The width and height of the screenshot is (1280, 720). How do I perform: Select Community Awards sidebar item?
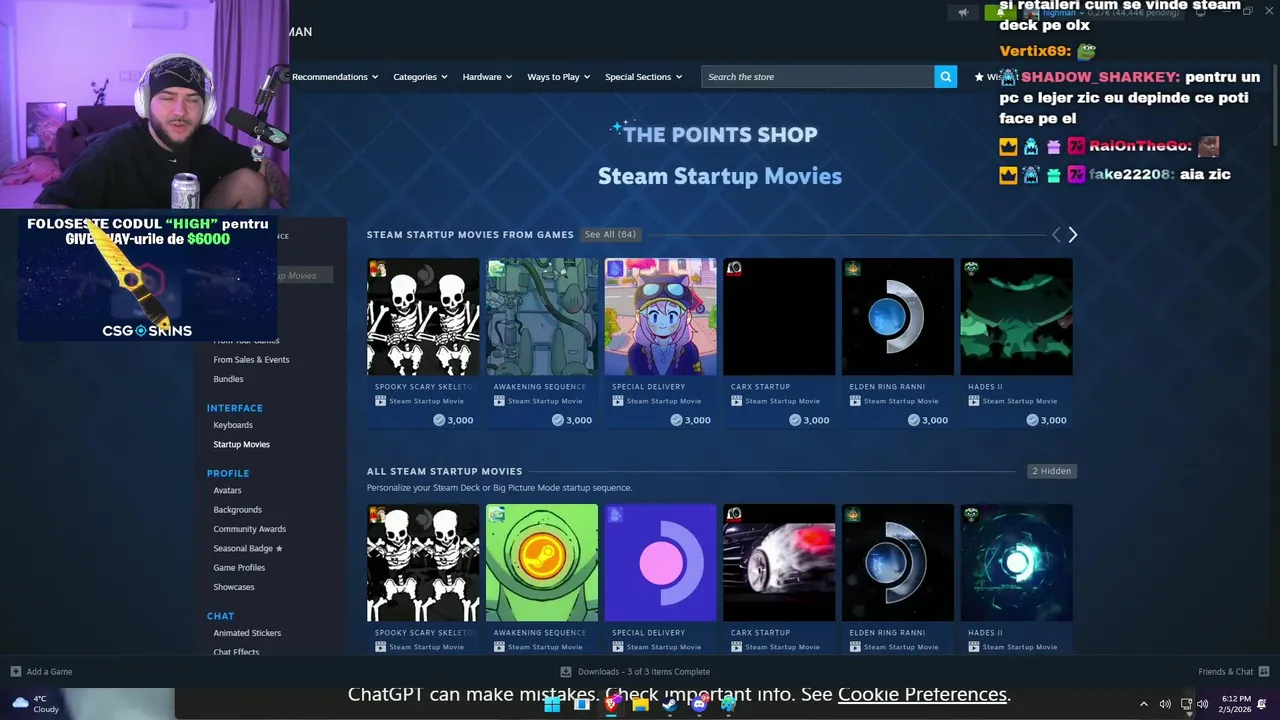point(249,529)
